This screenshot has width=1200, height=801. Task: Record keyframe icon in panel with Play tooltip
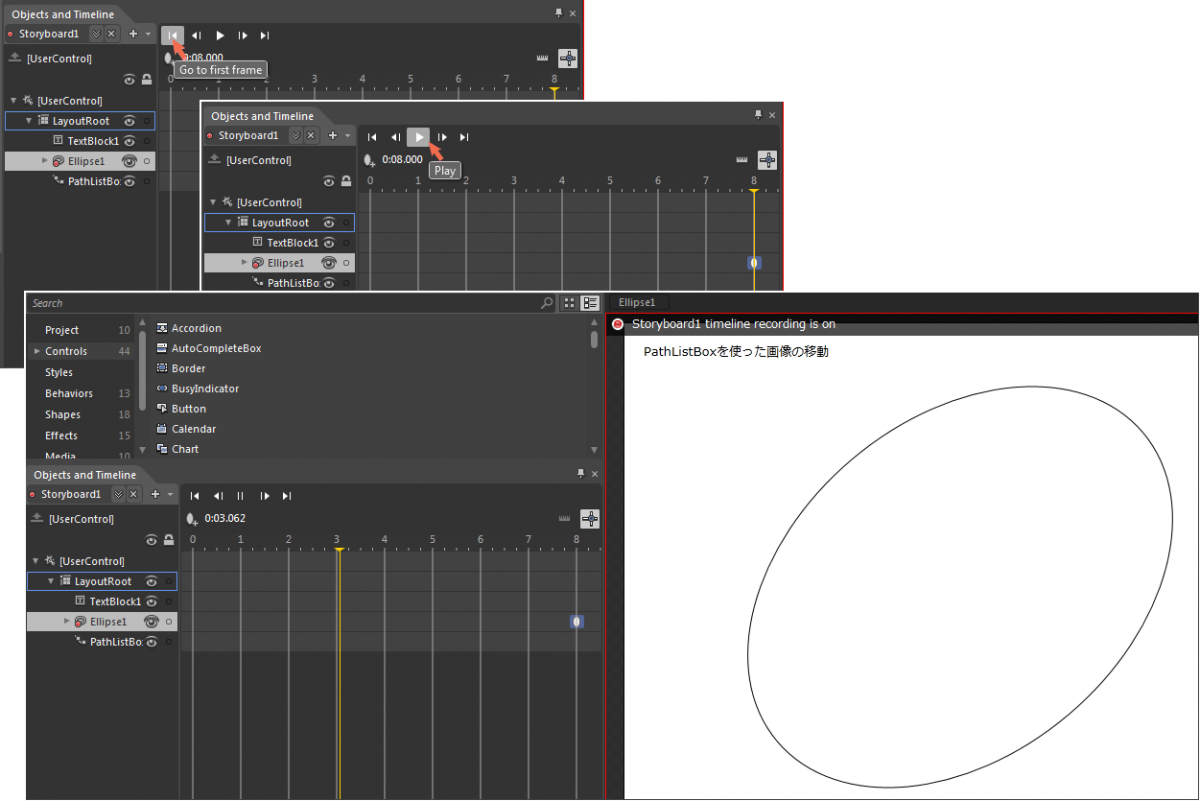coord(369,160)
